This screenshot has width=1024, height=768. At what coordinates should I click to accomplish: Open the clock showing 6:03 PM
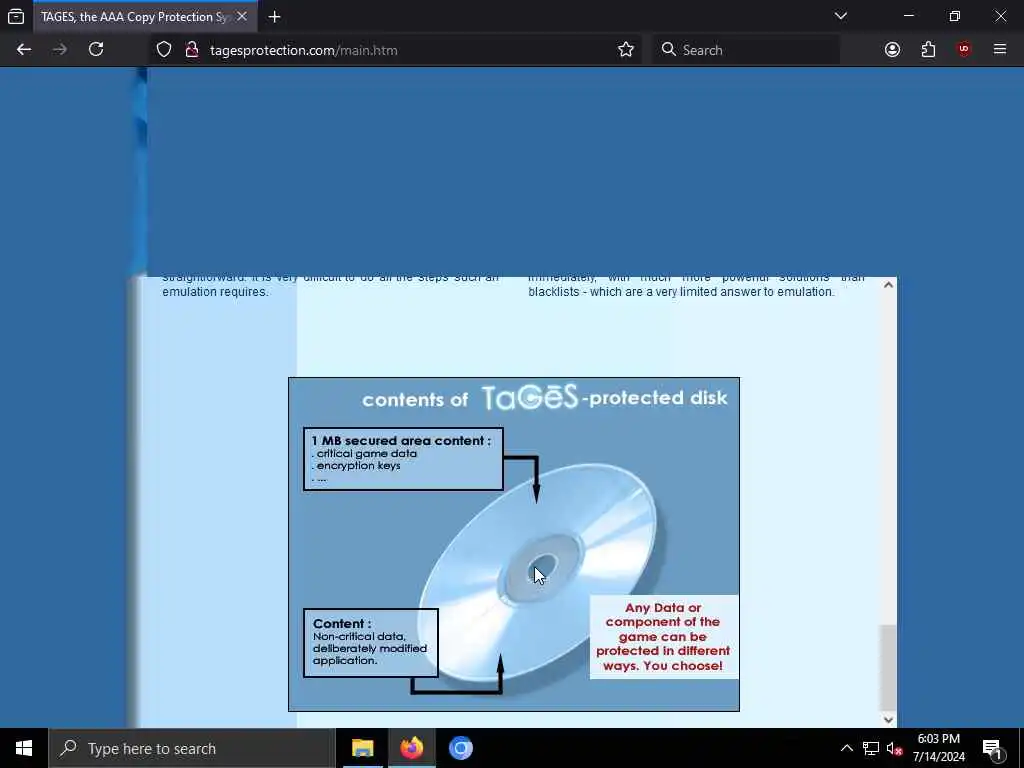tap(938, 748)
